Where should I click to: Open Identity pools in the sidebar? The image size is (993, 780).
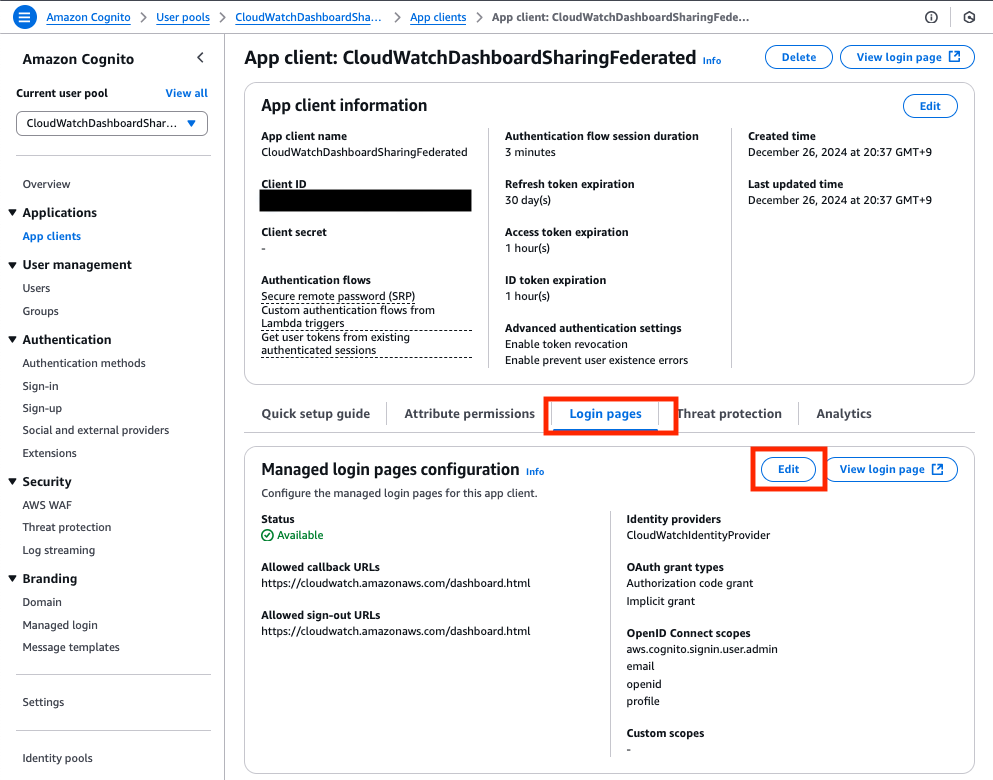point(57,758)
